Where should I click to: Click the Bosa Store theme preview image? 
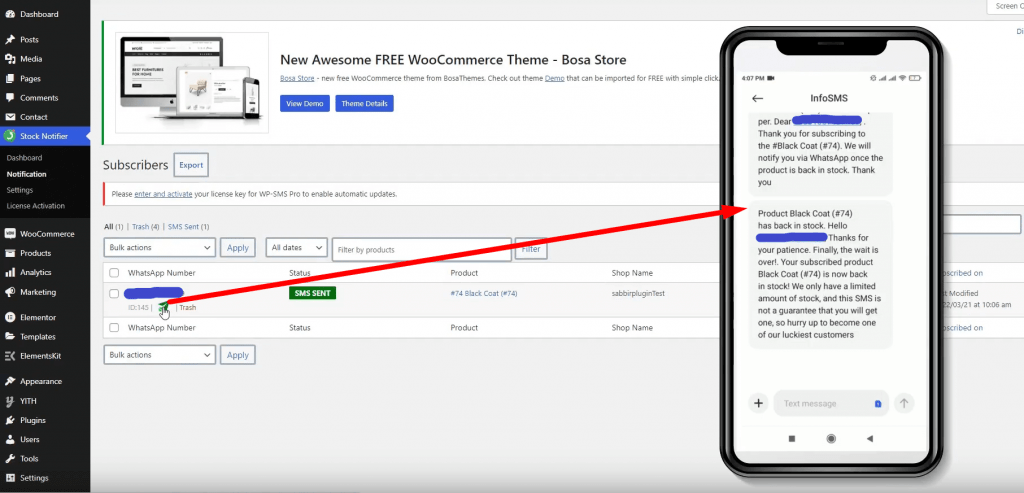(x=192, y=83)
